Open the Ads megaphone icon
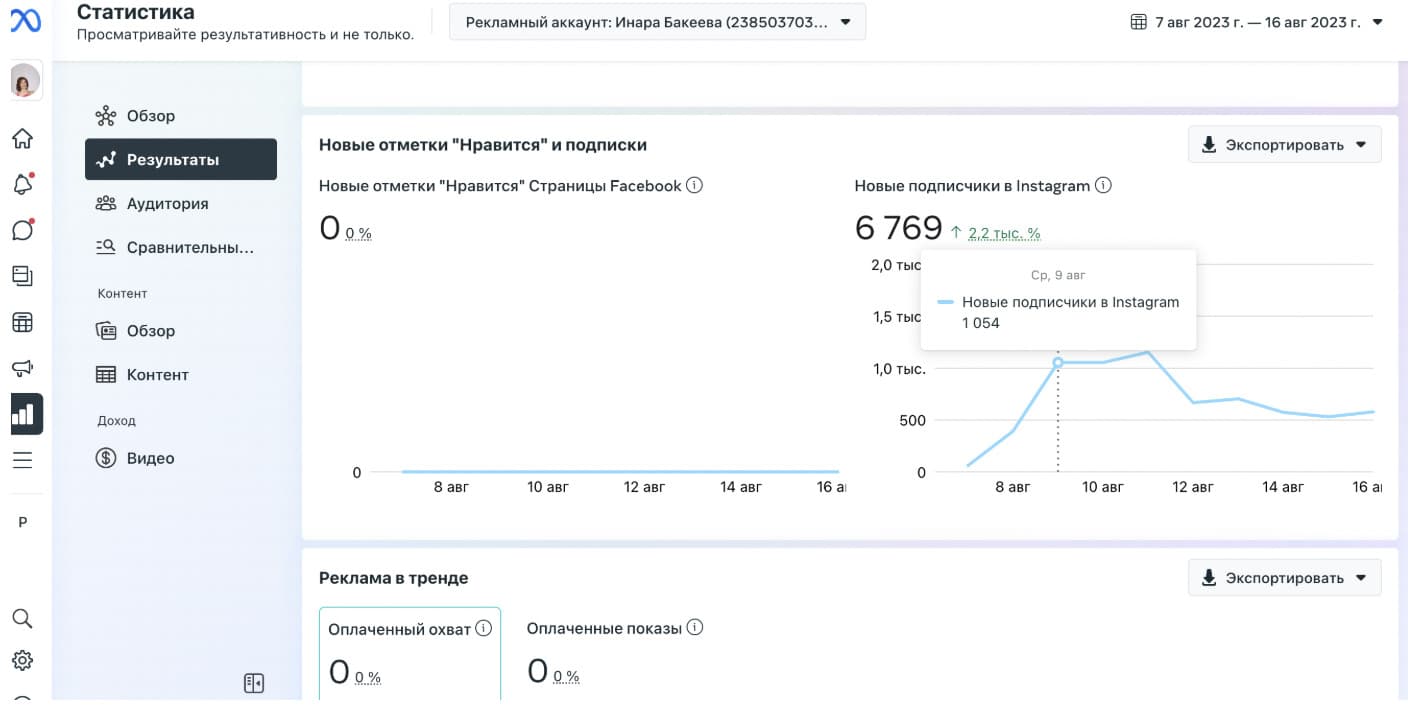 [x=22, y=368]
